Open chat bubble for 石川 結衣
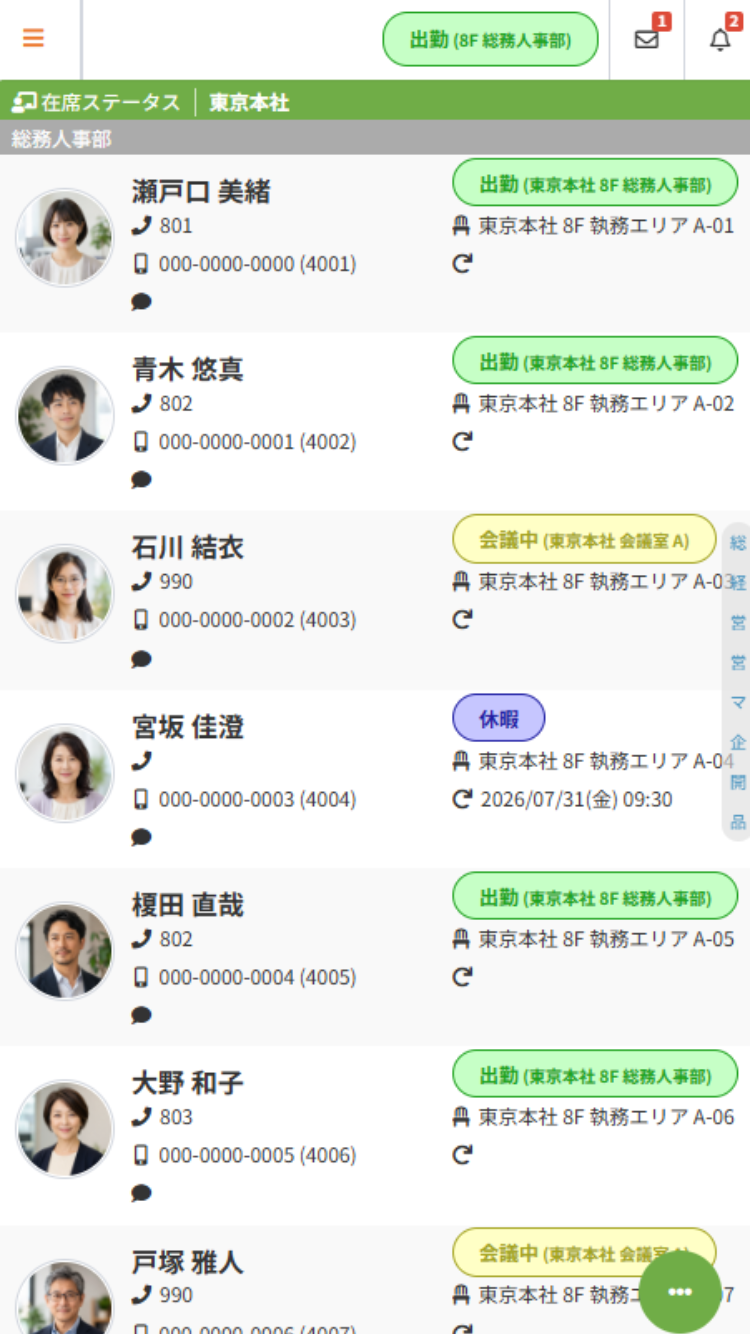Image resolution: width=750 pixels, height=1334 pixels. click(x=142, y=659)
